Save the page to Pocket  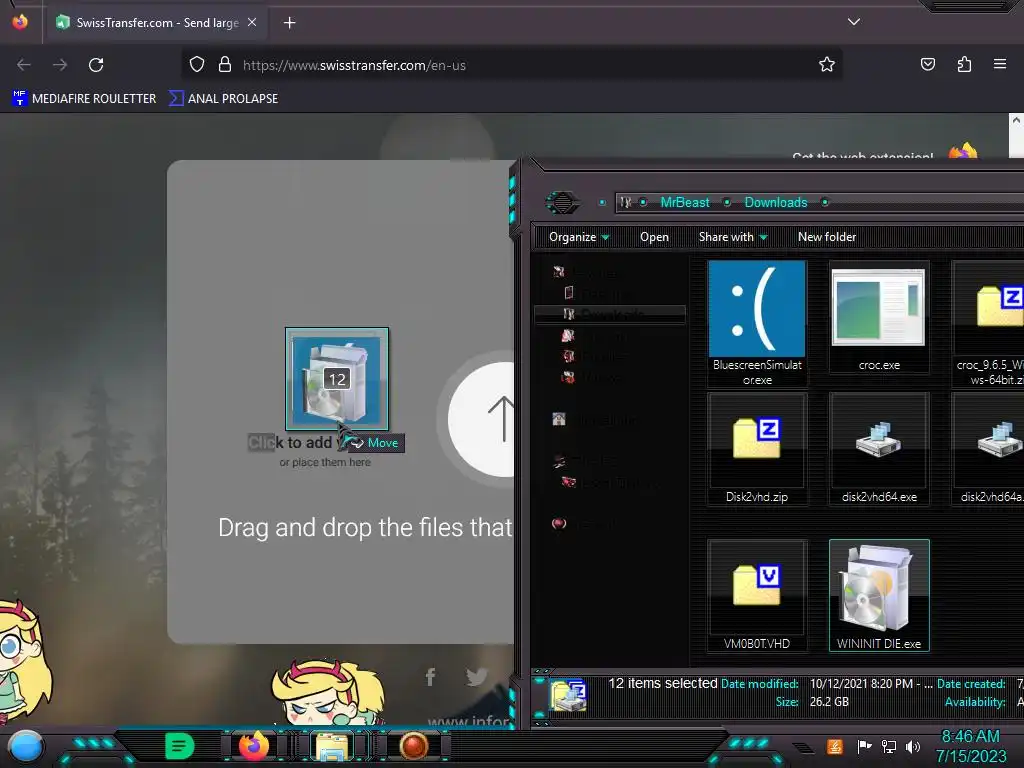[x=927, y=64]
